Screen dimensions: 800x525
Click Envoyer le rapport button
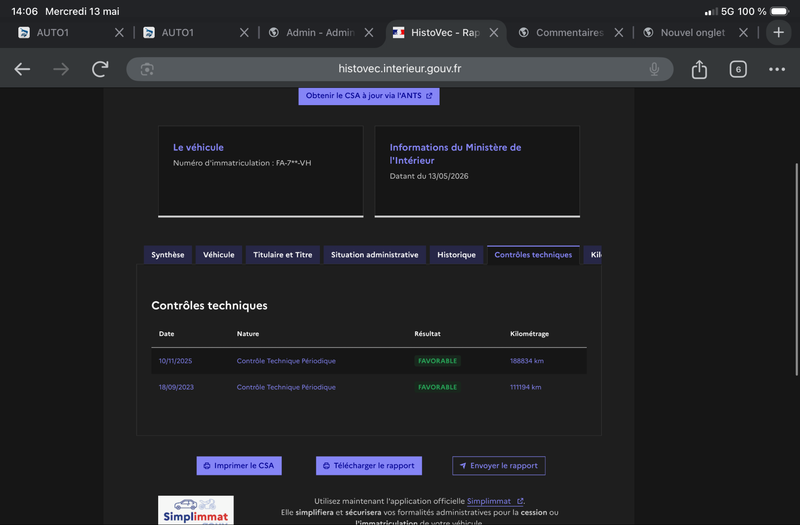pos(498,465)
